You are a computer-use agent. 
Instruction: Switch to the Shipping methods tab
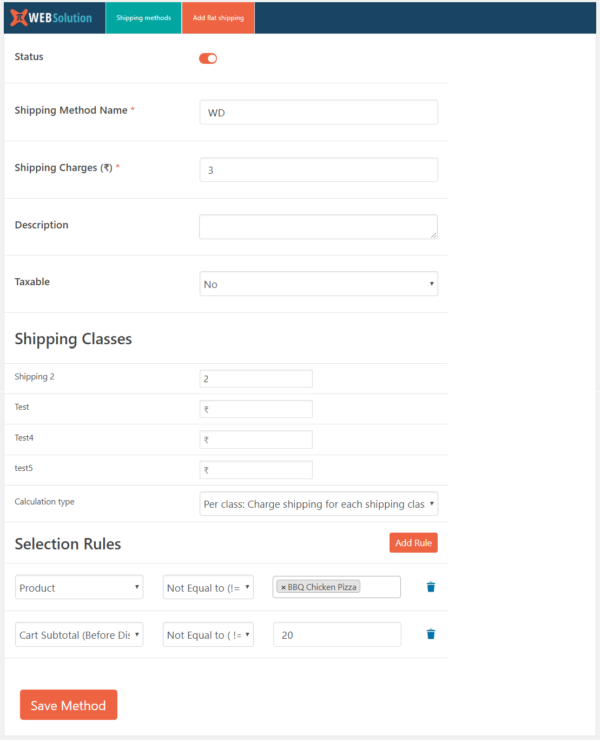pyautogui.click(x=143, y=18)
